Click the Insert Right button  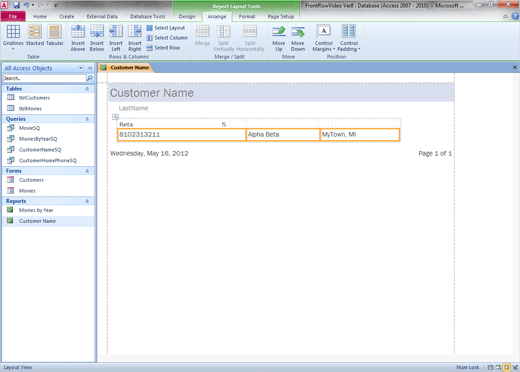click(135, 38)
